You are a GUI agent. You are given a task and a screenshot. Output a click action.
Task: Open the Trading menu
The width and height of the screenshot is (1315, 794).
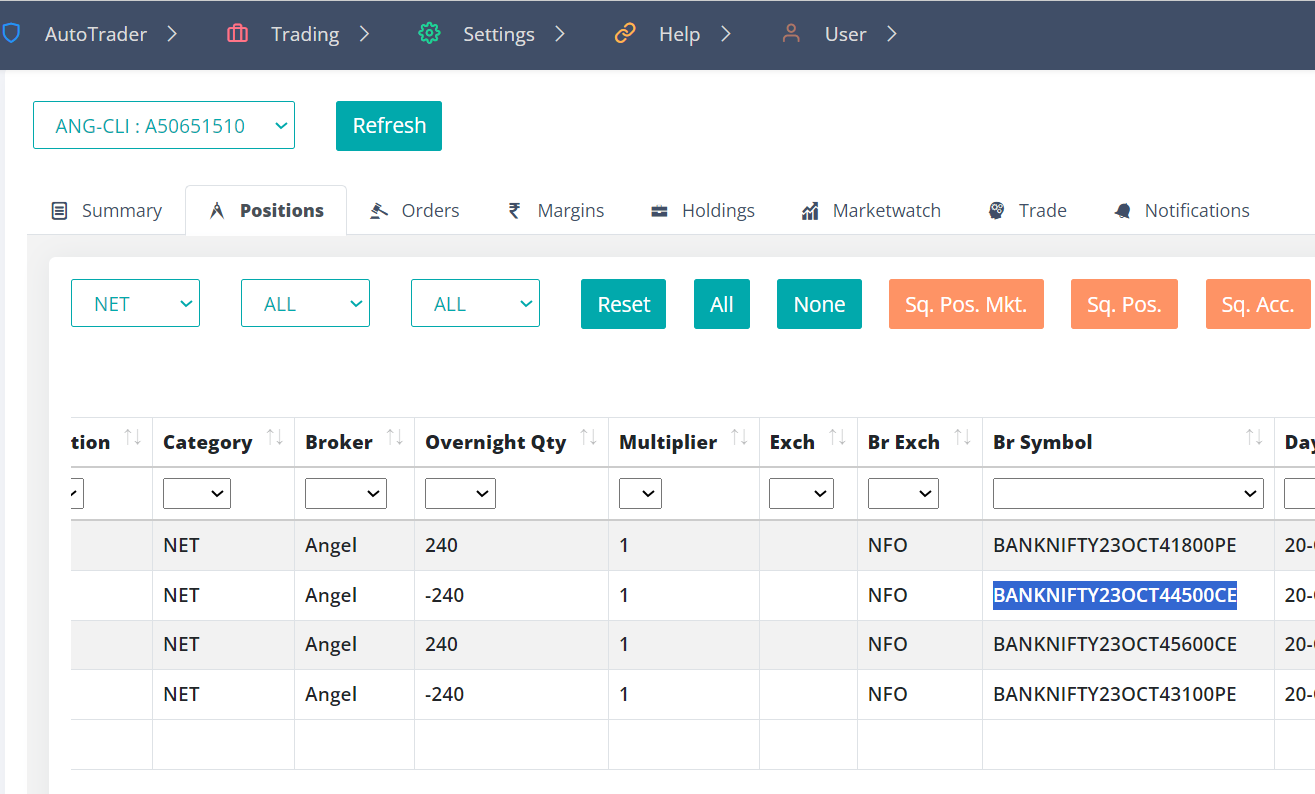pos(305,34)
